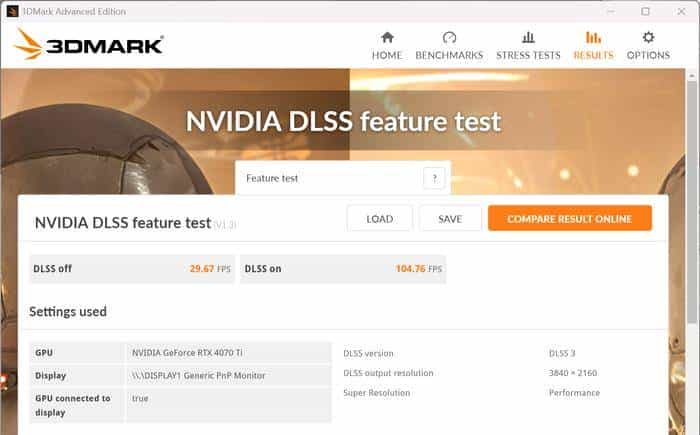Screen dimensions: 700x435
Task: Open the BENCHMARKS tab label
Action: tap(449, 56)
